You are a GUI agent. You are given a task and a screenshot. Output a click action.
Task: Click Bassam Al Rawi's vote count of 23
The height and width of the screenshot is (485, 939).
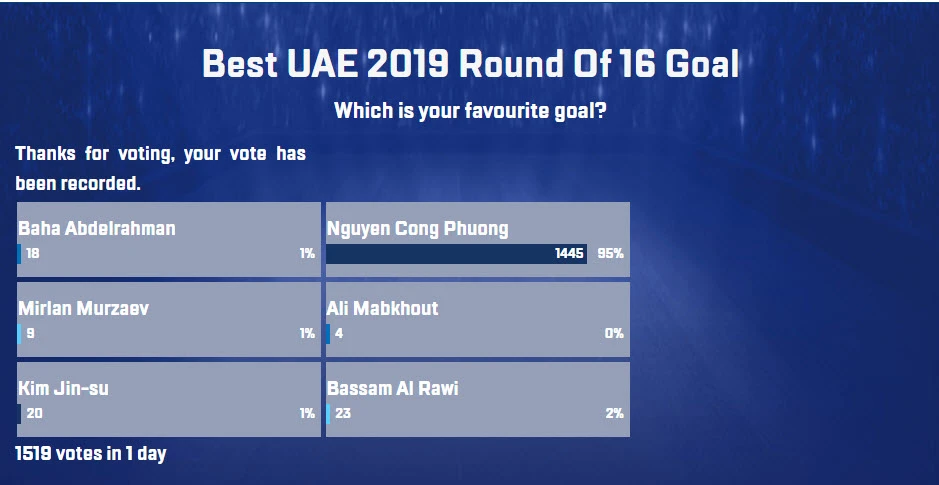pos(344,414)
